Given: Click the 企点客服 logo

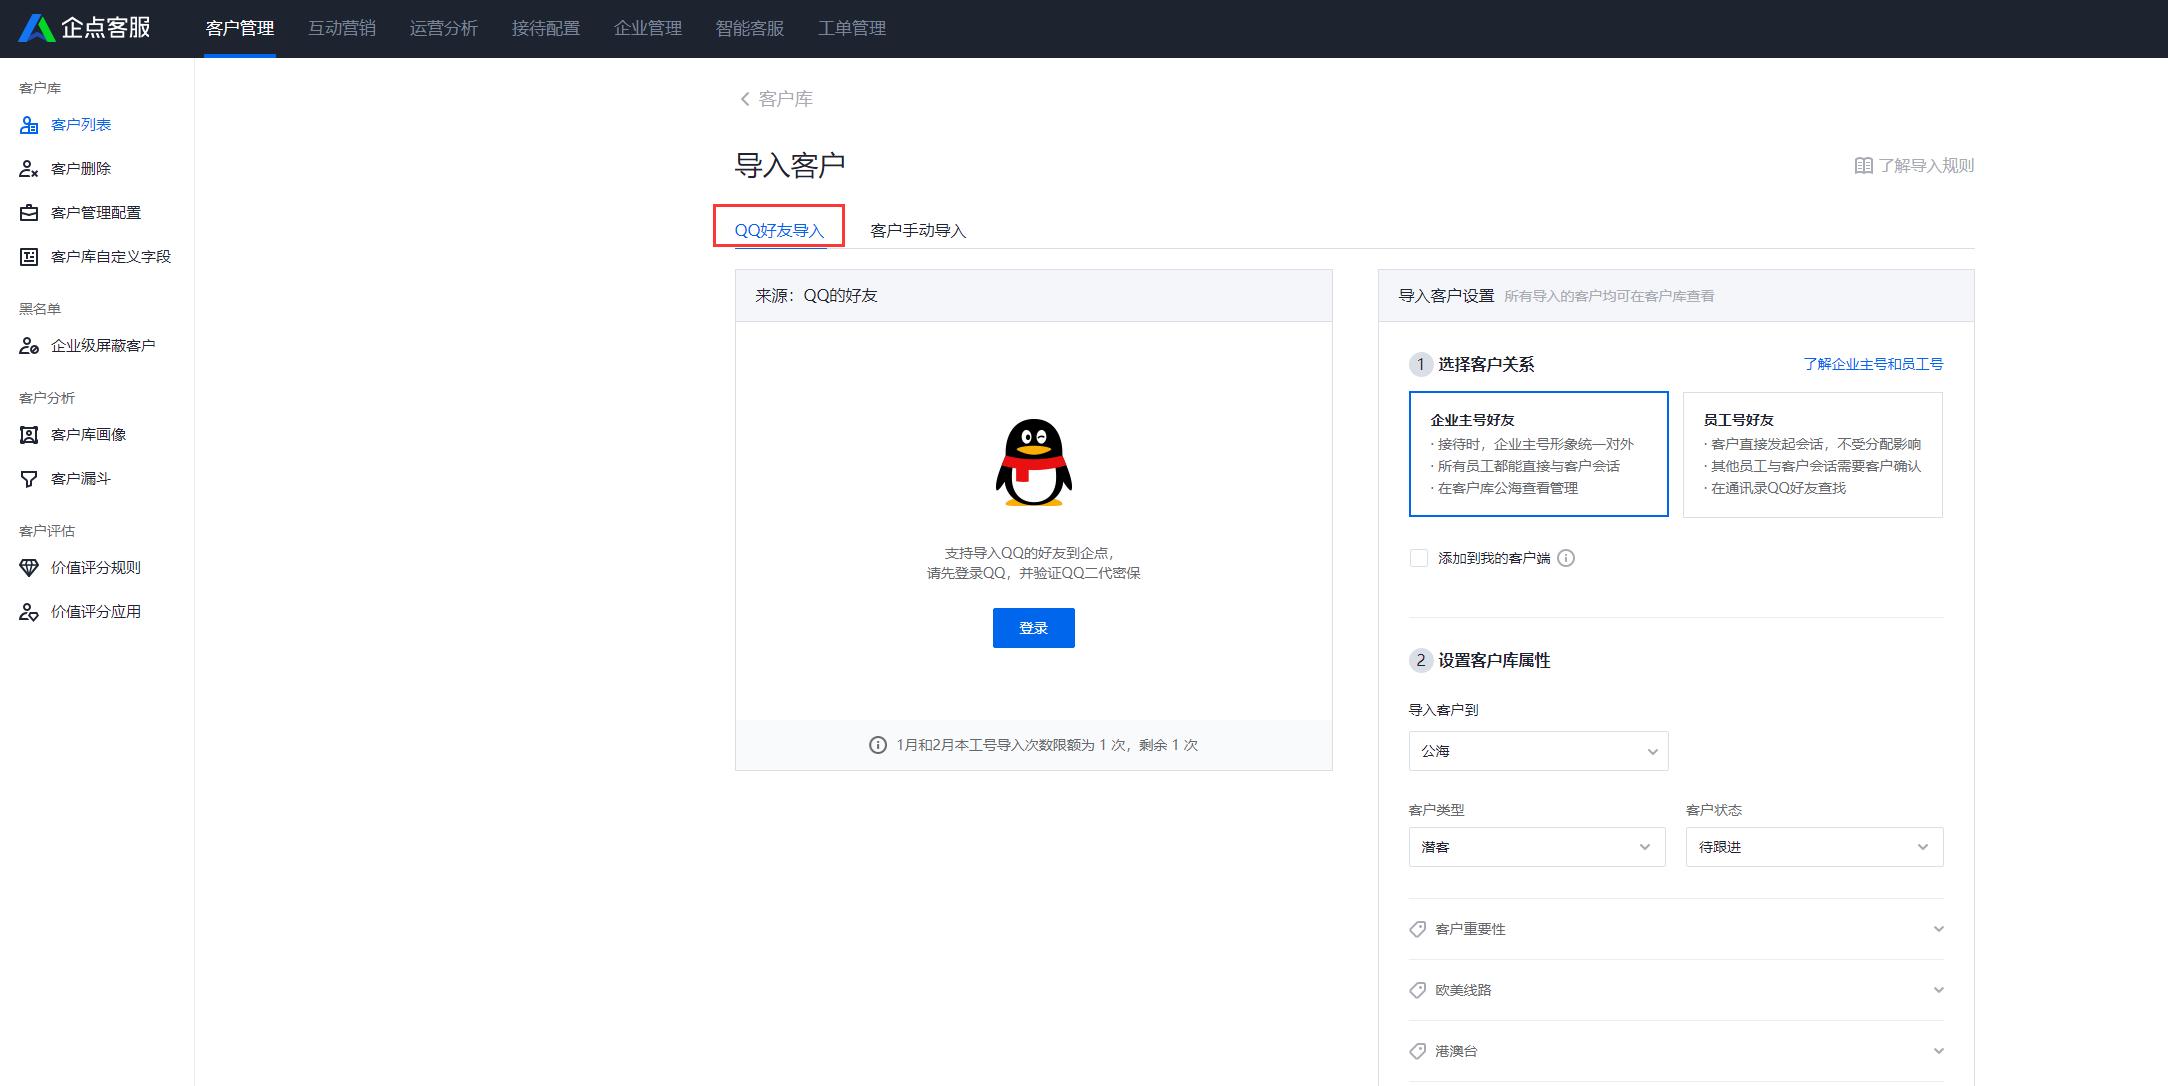Looking at the screenshot, I should pyautogui.click(x=83, y=28).
